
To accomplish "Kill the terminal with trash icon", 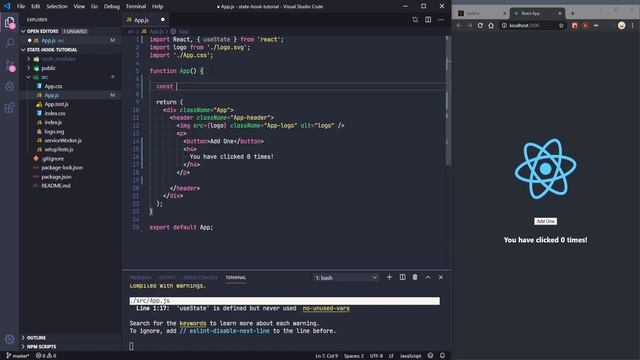I will [415, 277].
